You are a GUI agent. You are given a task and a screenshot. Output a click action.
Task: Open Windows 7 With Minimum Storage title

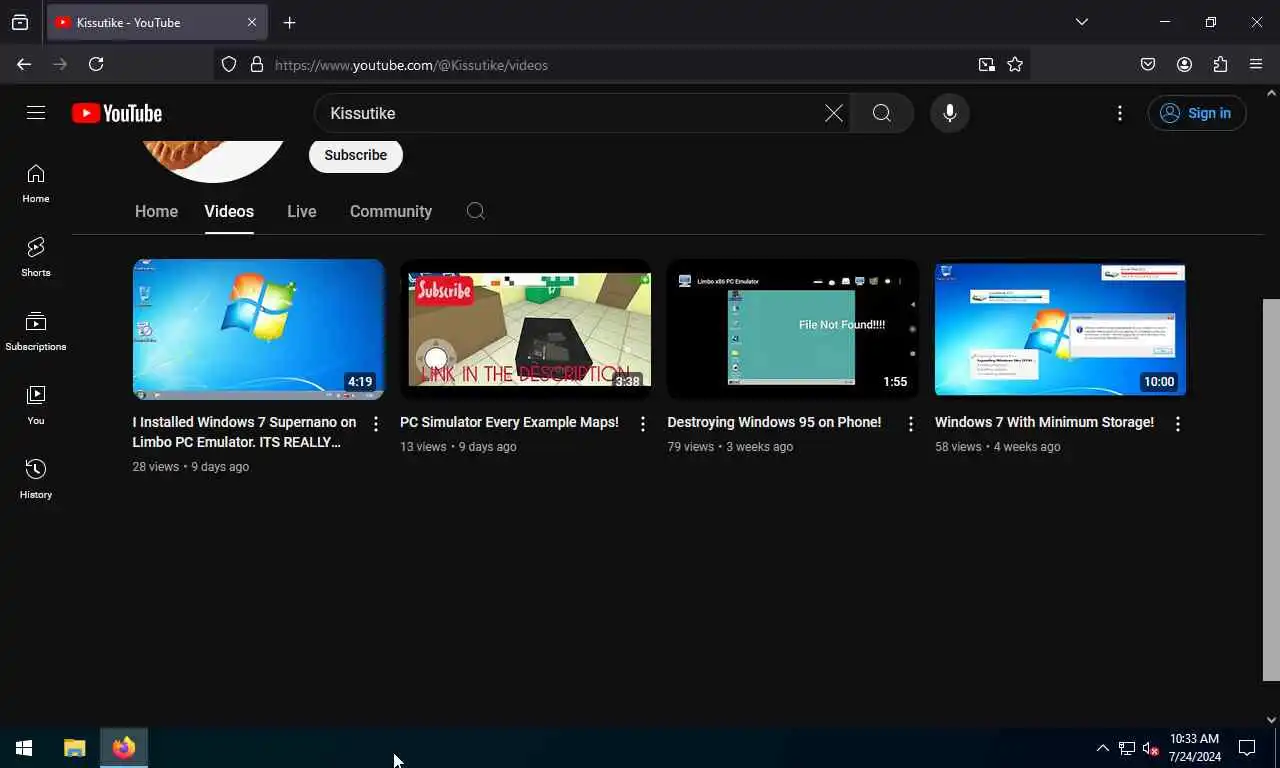pos(1044,422)
